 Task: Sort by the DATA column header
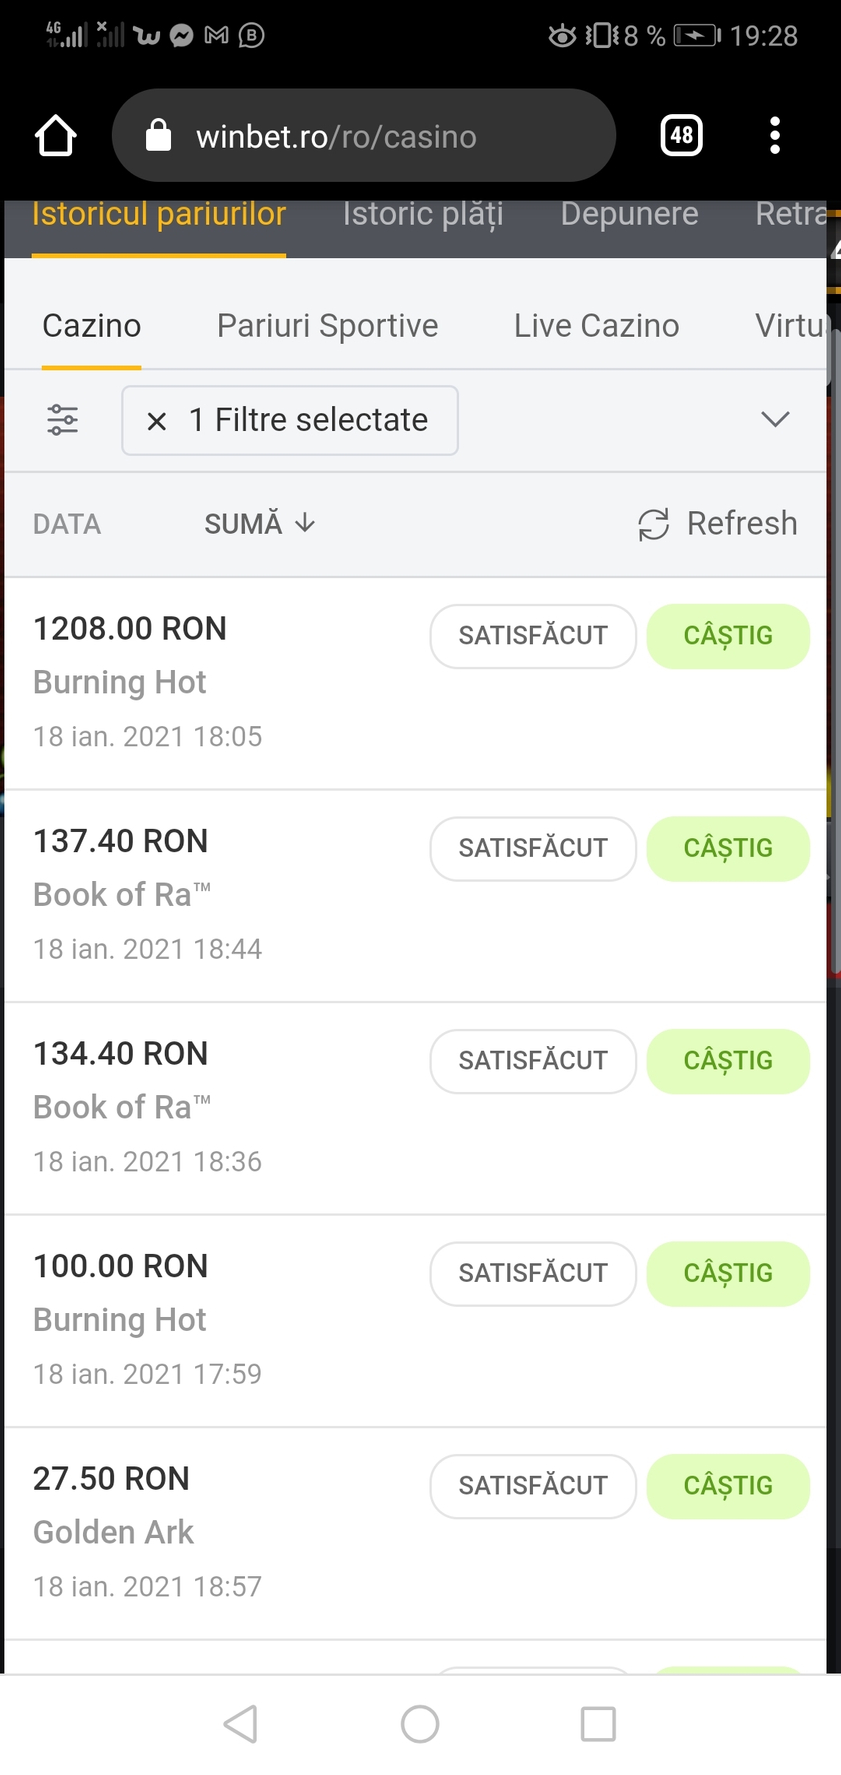(67, 524)
